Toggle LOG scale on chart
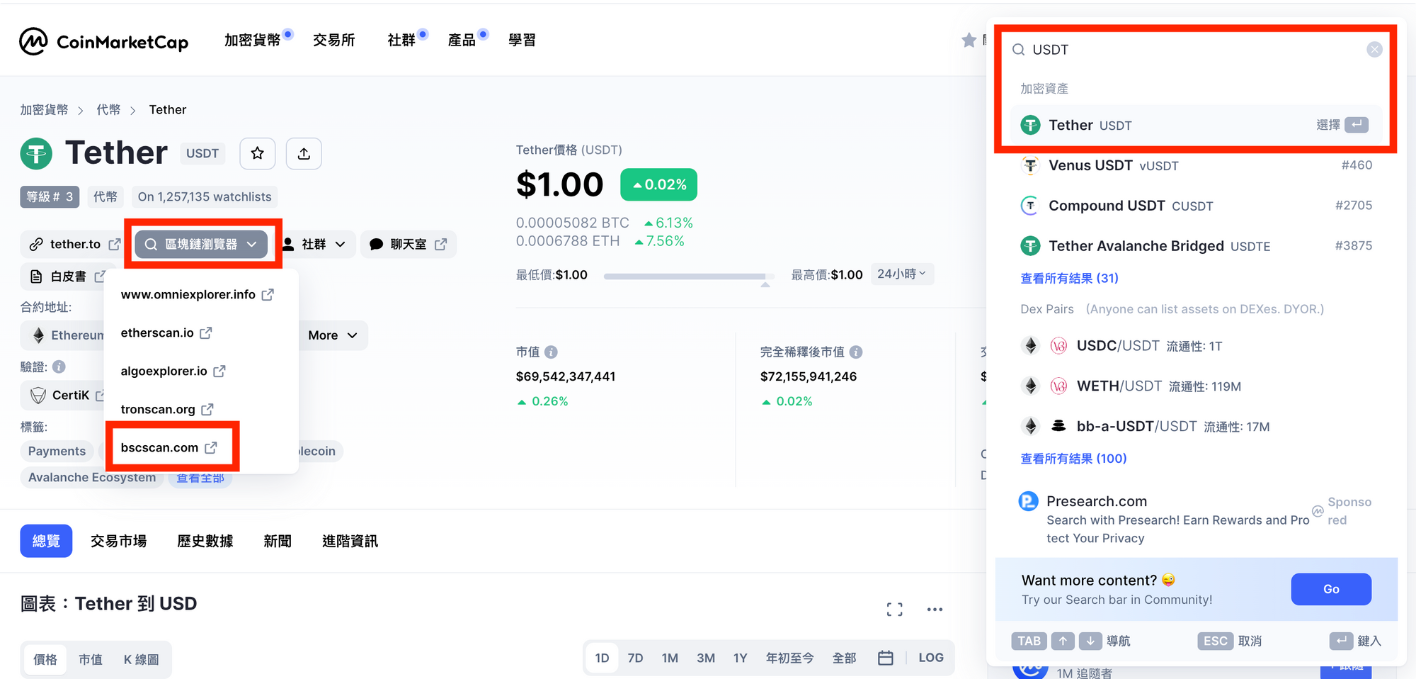The image size is (1416, 692). coord(931,658)
